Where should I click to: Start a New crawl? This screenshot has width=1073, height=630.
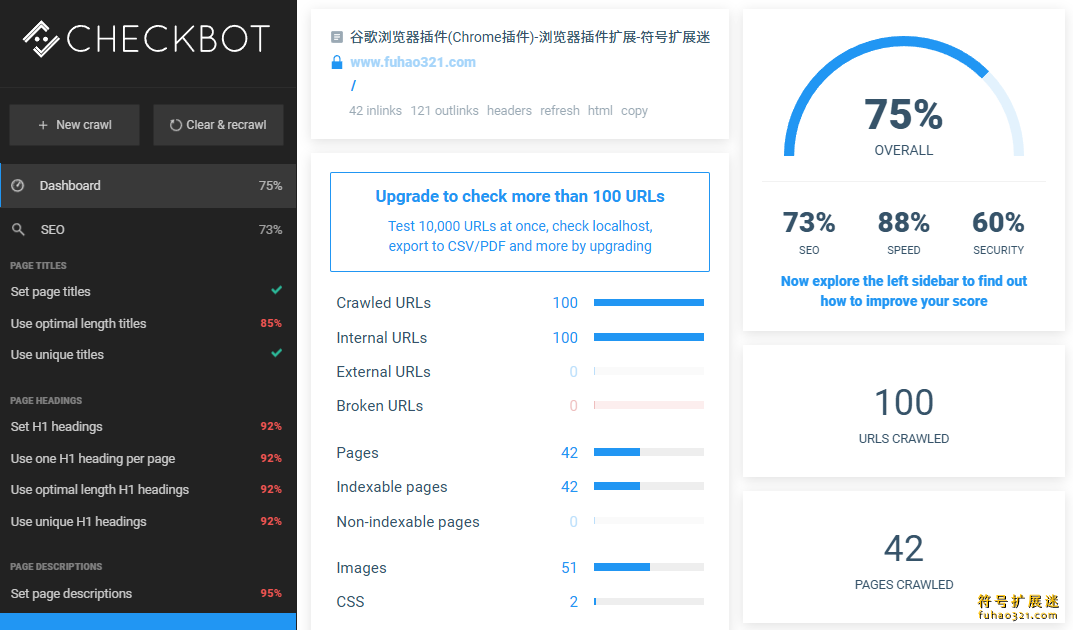(75, 124)
